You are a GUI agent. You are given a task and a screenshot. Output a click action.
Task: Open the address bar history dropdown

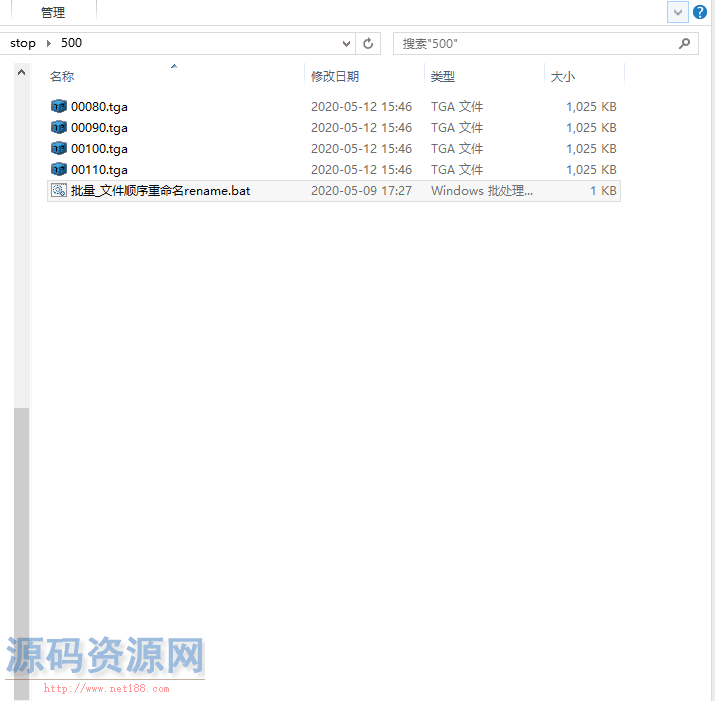click(x=346, y=44)
